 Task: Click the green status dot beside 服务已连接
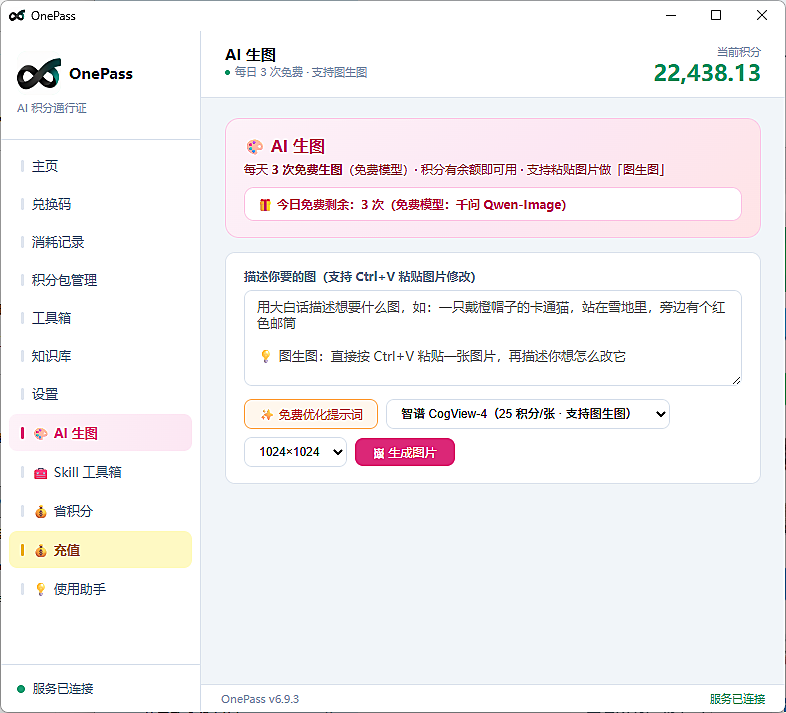click(x=21, y=689)
